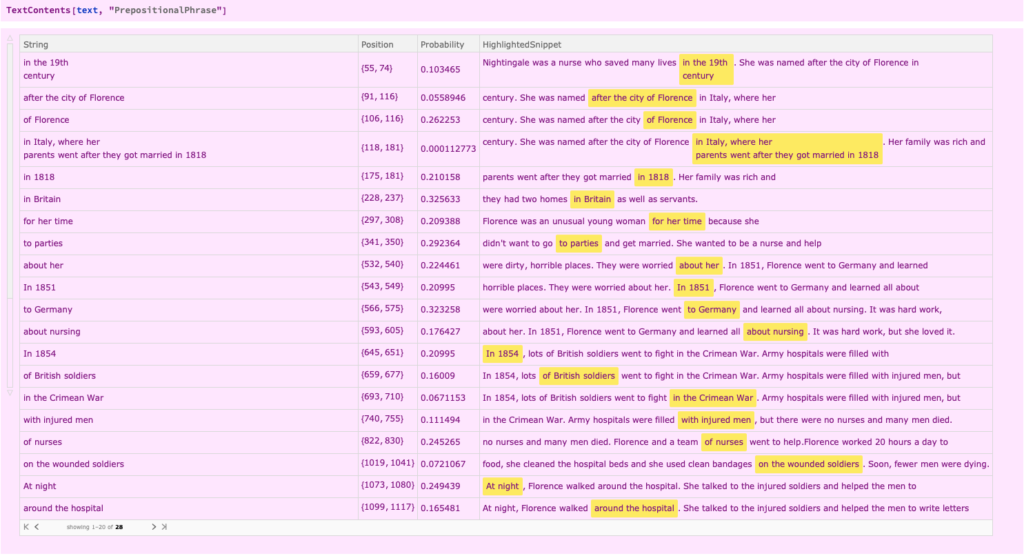Go to the next page of results
This screenshot has width=1024, height=556.
click(x=153, y=527)
